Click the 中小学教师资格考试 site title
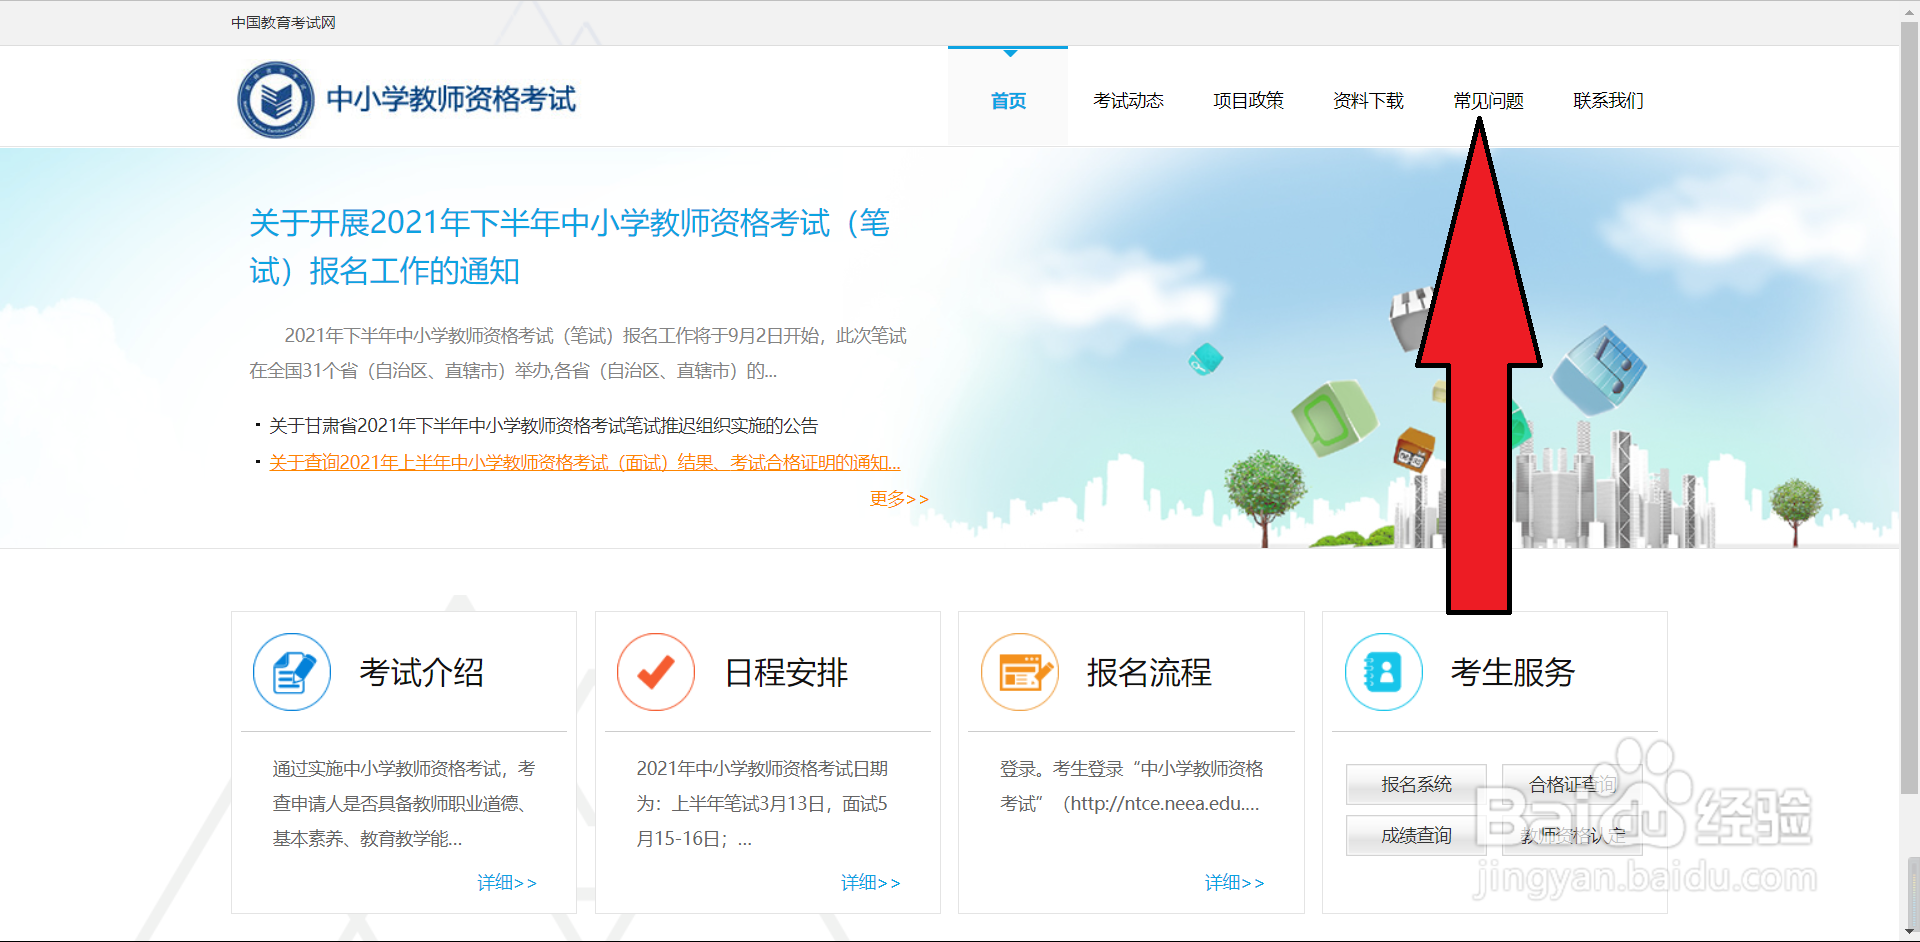1920x942 pixels. 451,99
